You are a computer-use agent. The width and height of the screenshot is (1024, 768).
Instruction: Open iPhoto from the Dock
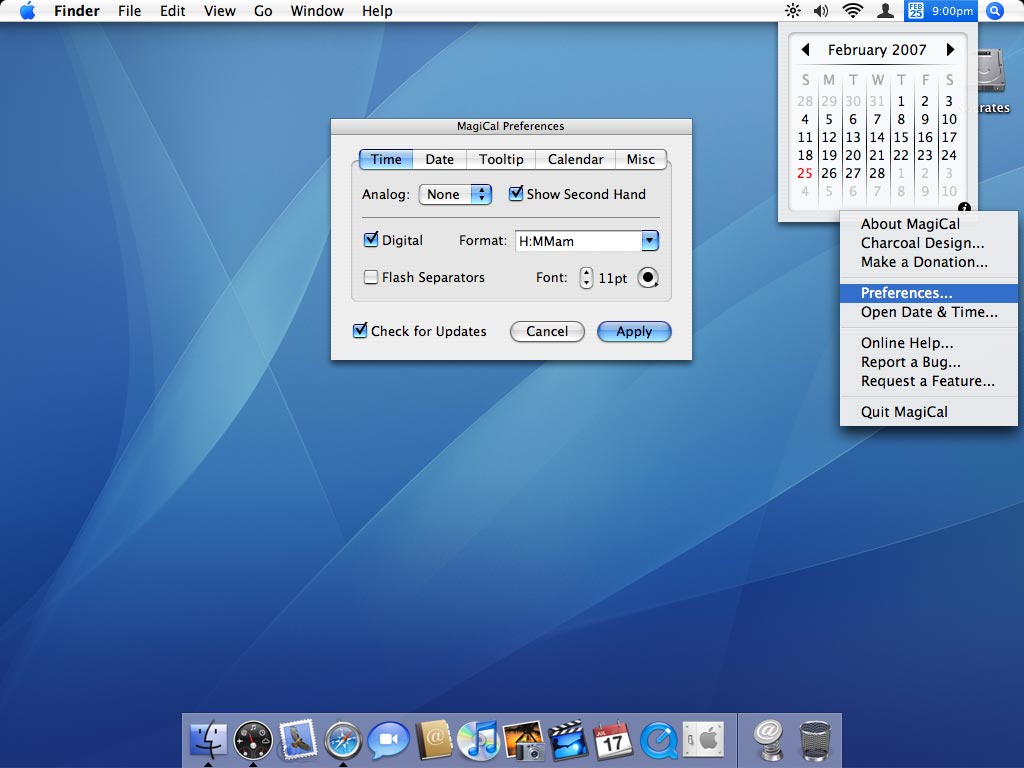524,741
